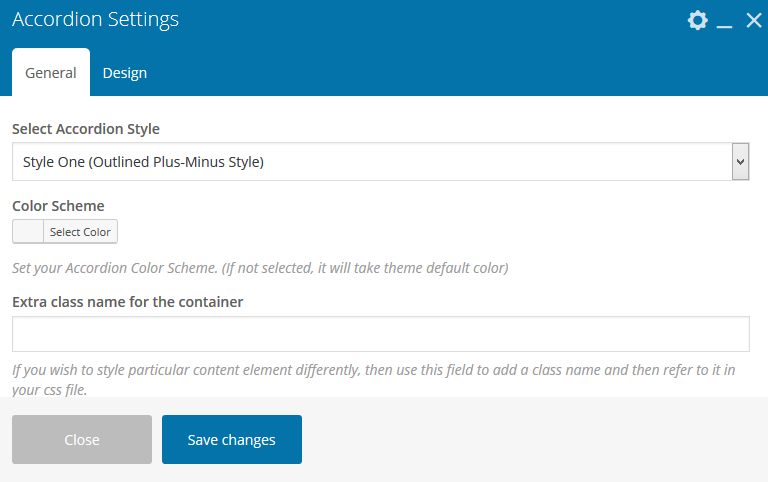
Task: Click the "Select Accordion Style" label
Action: coord(86,129)
